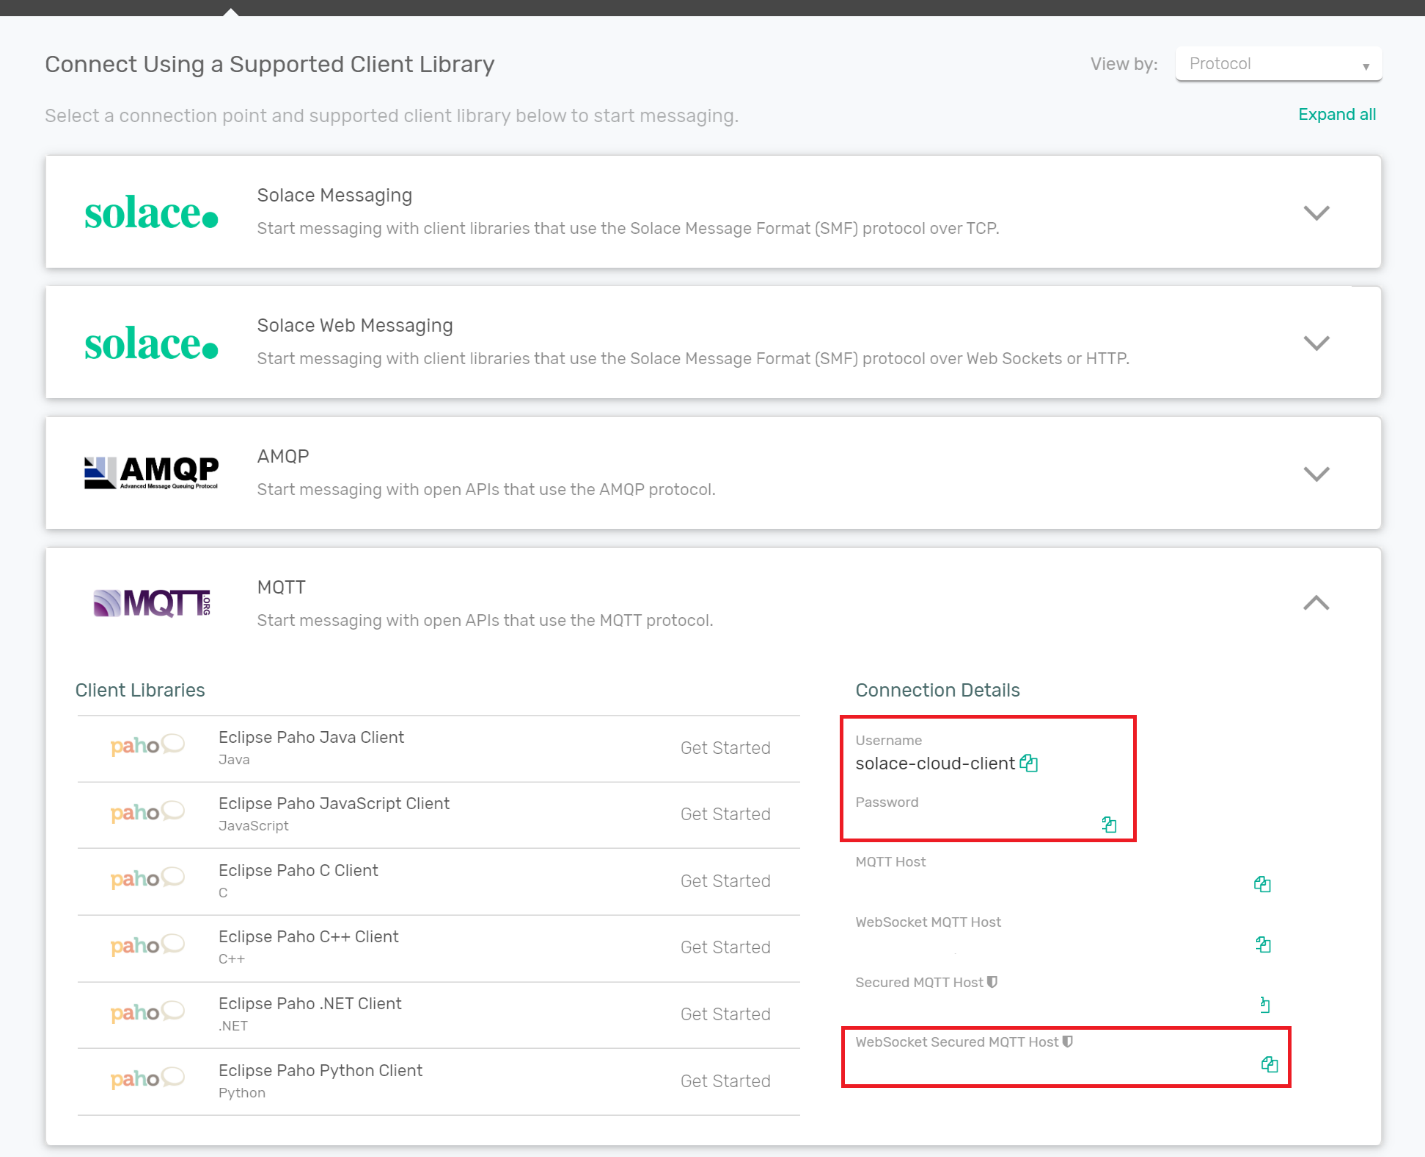Click the Solace Web Messaging logo
This screenshot has height=1157, width=1425.
click(151, 344)
